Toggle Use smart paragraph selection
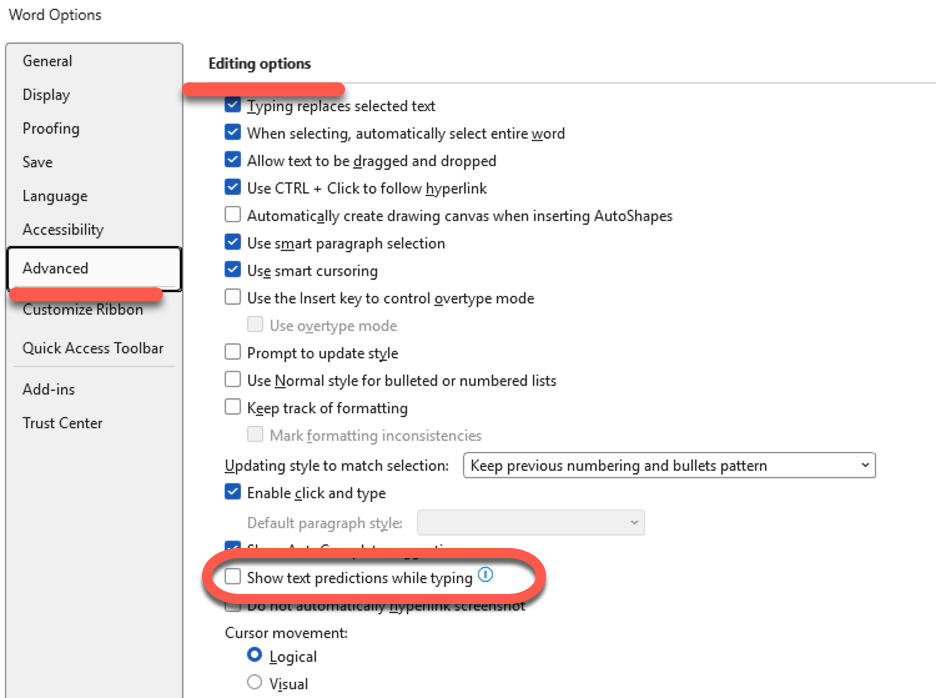 tap(233, 242)
